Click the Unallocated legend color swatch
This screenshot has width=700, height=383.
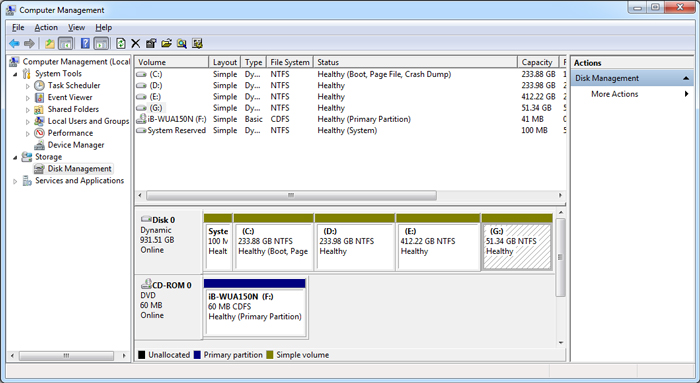[x=142, y=355]
